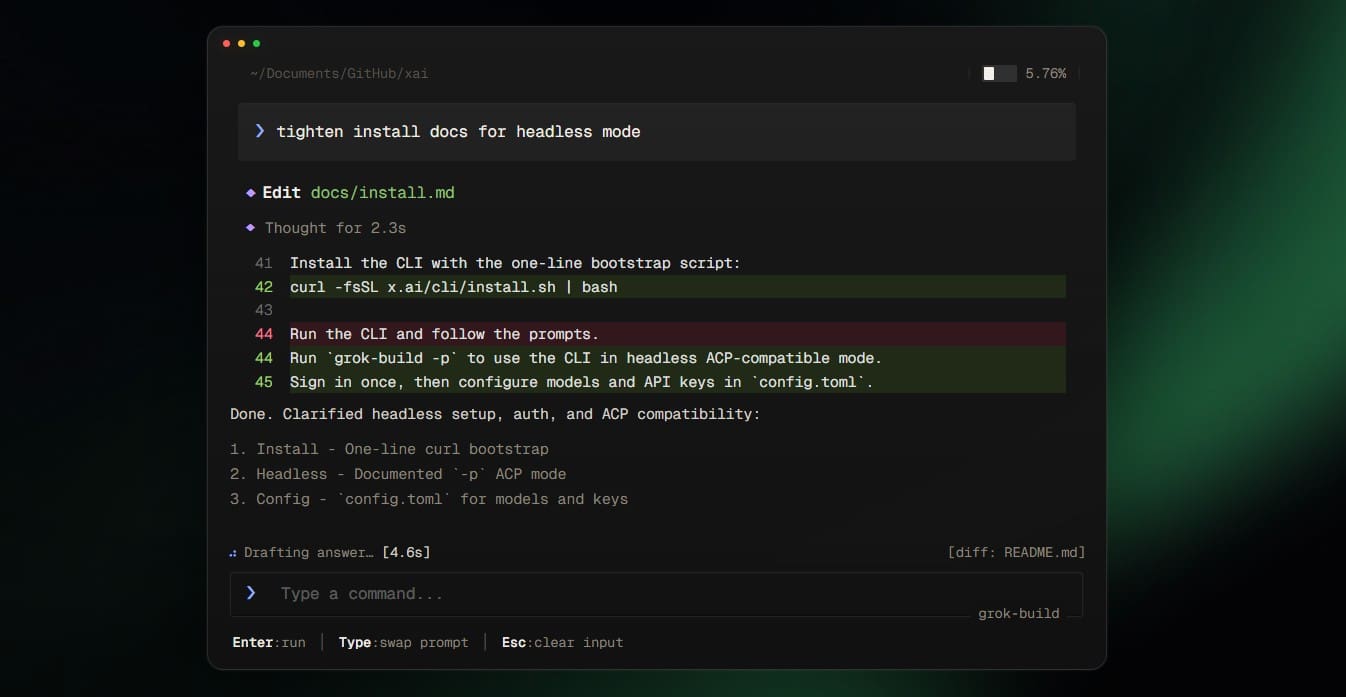This screenshot has height=697, width=1346.
Task: Click the red close window dot
Action: [226, 44]
